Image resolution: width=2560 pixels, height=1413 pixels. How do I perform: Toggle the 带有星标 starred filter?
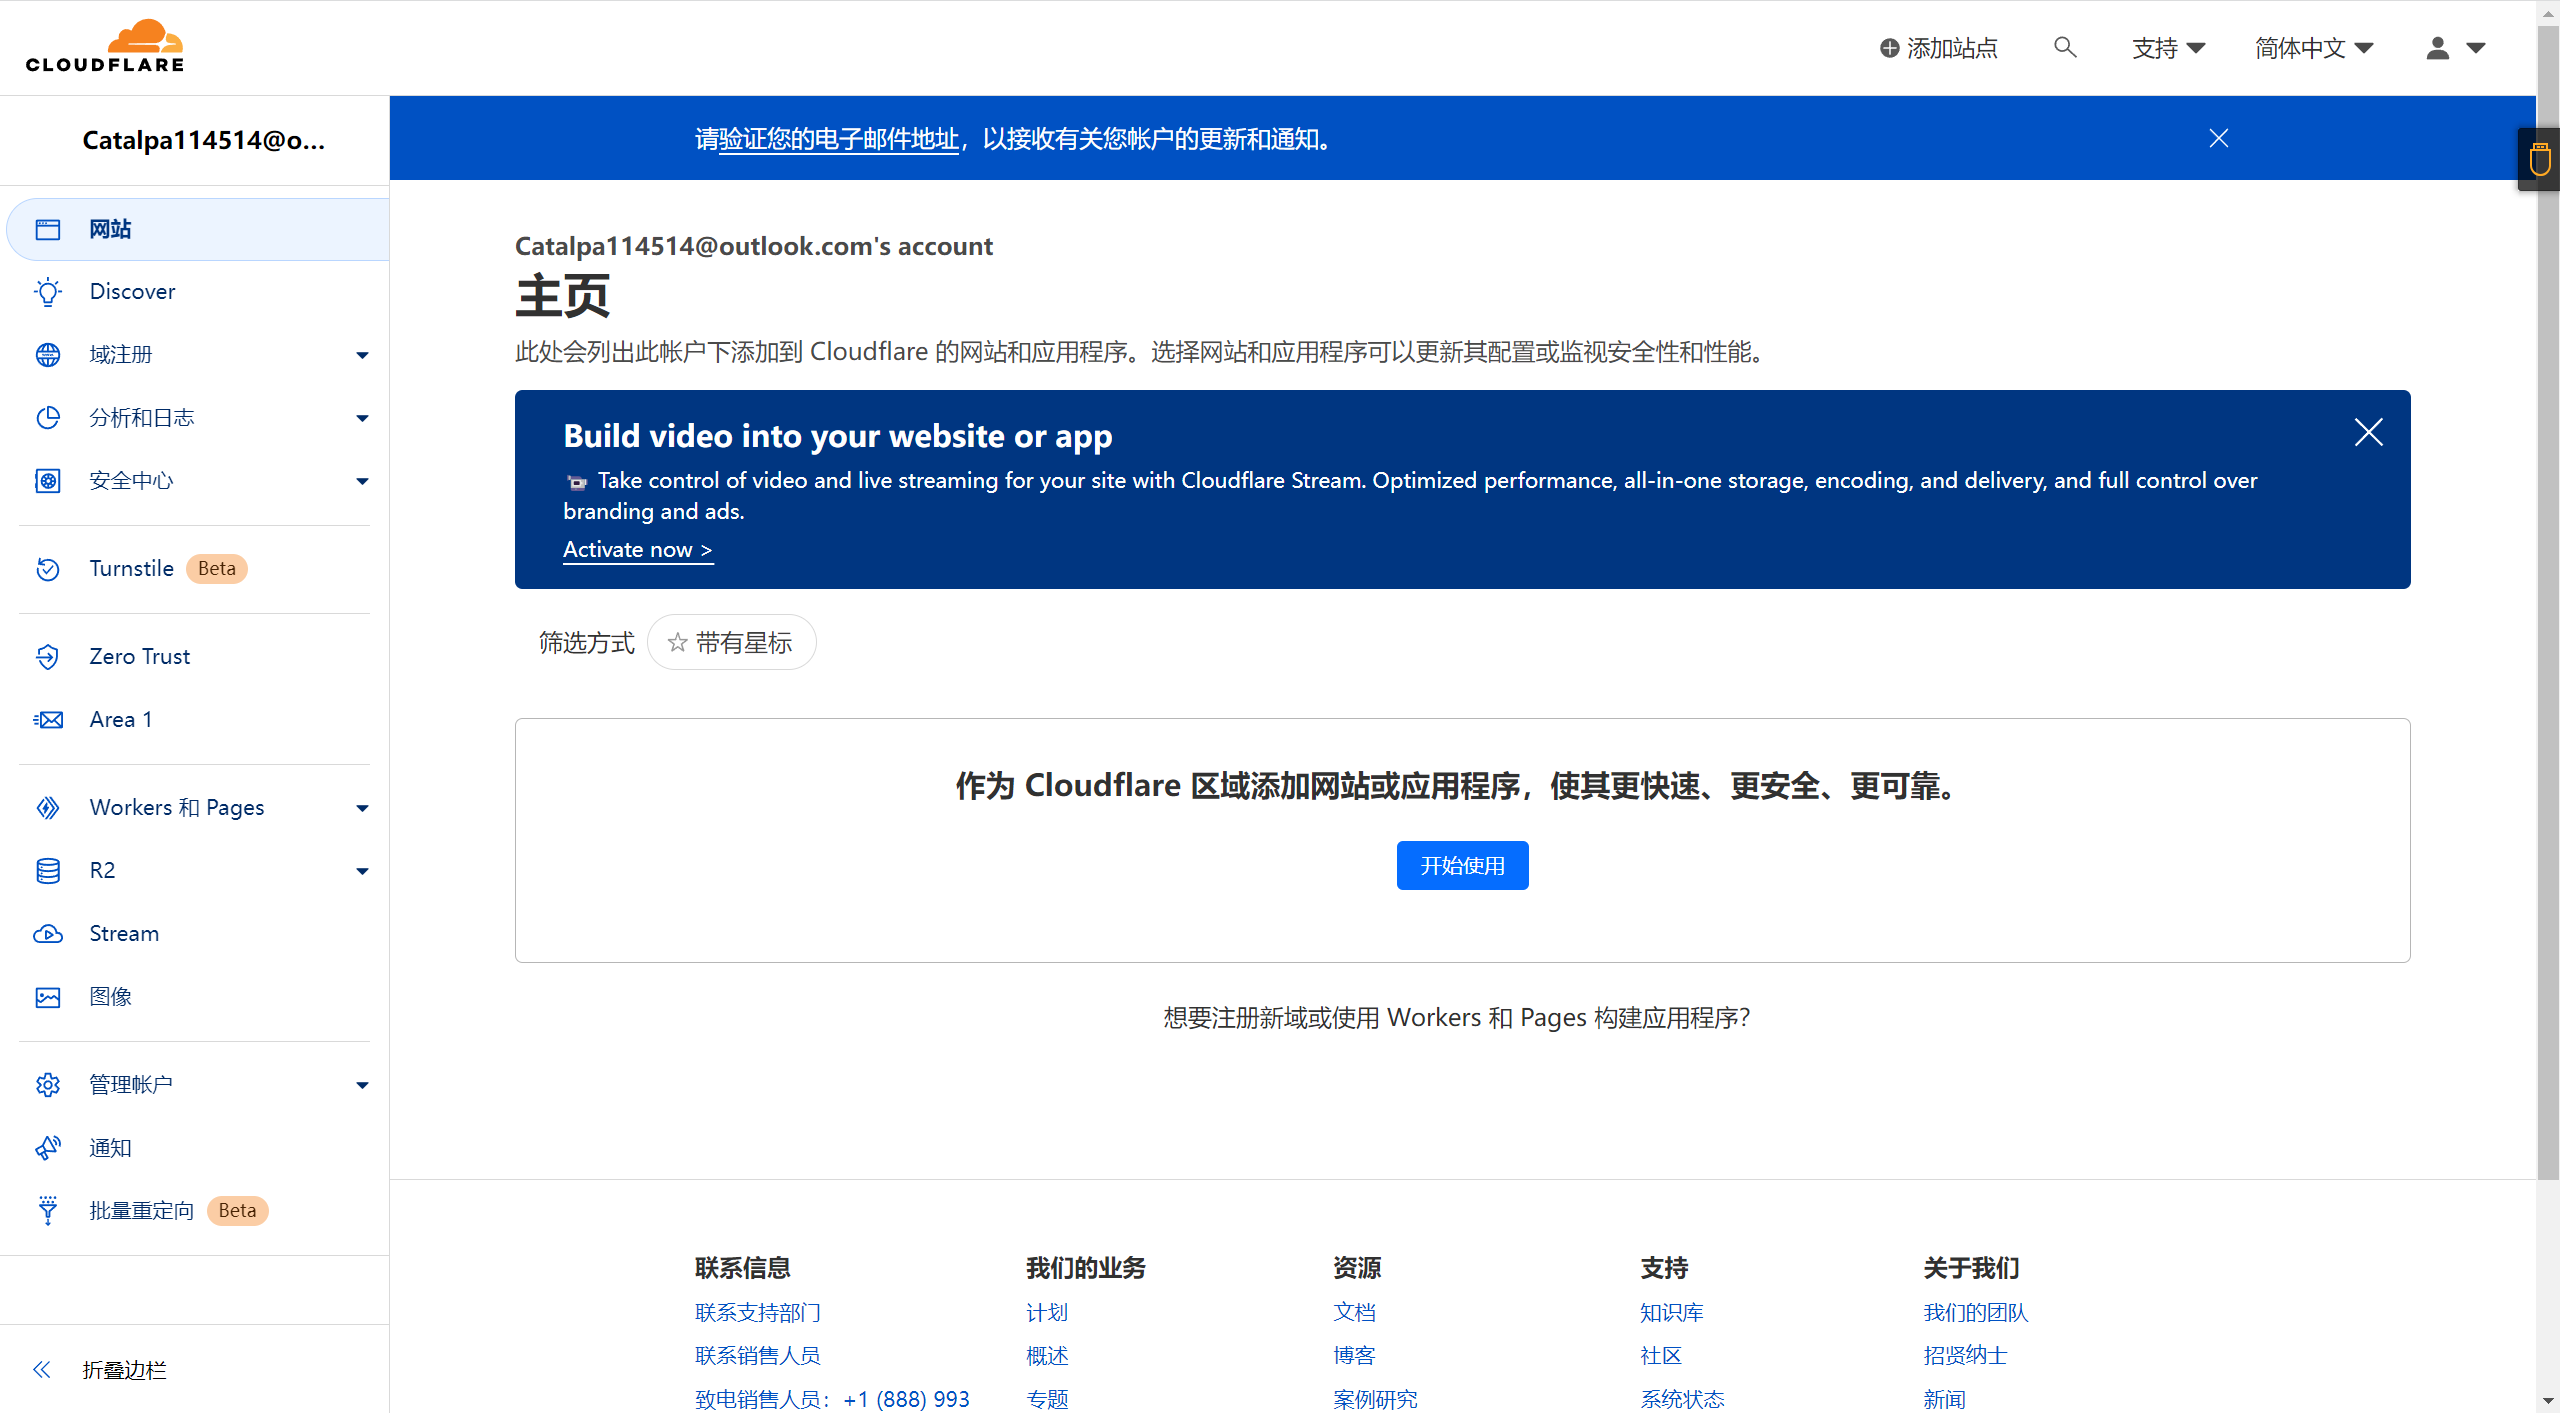tap(732, 642)
